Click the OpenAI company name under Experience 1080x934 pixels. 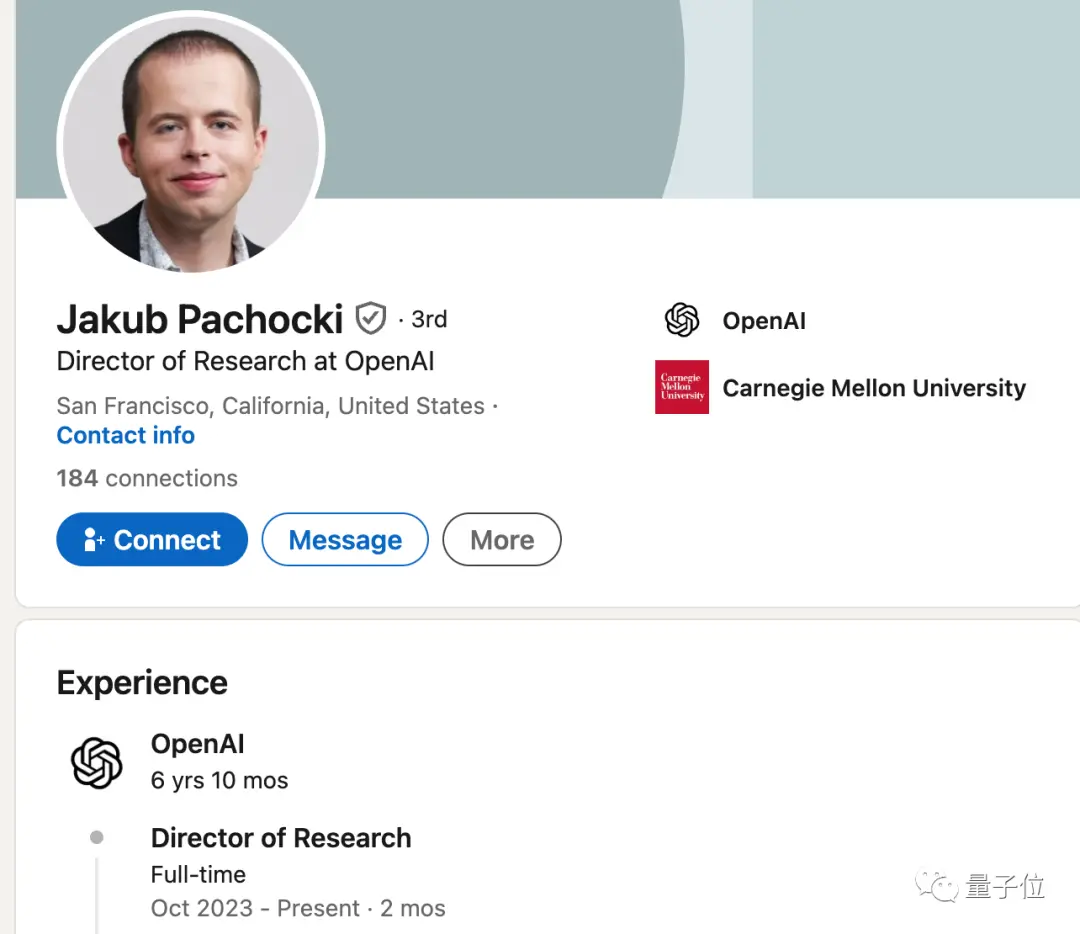pyautogui.click(x=197, y=744)
